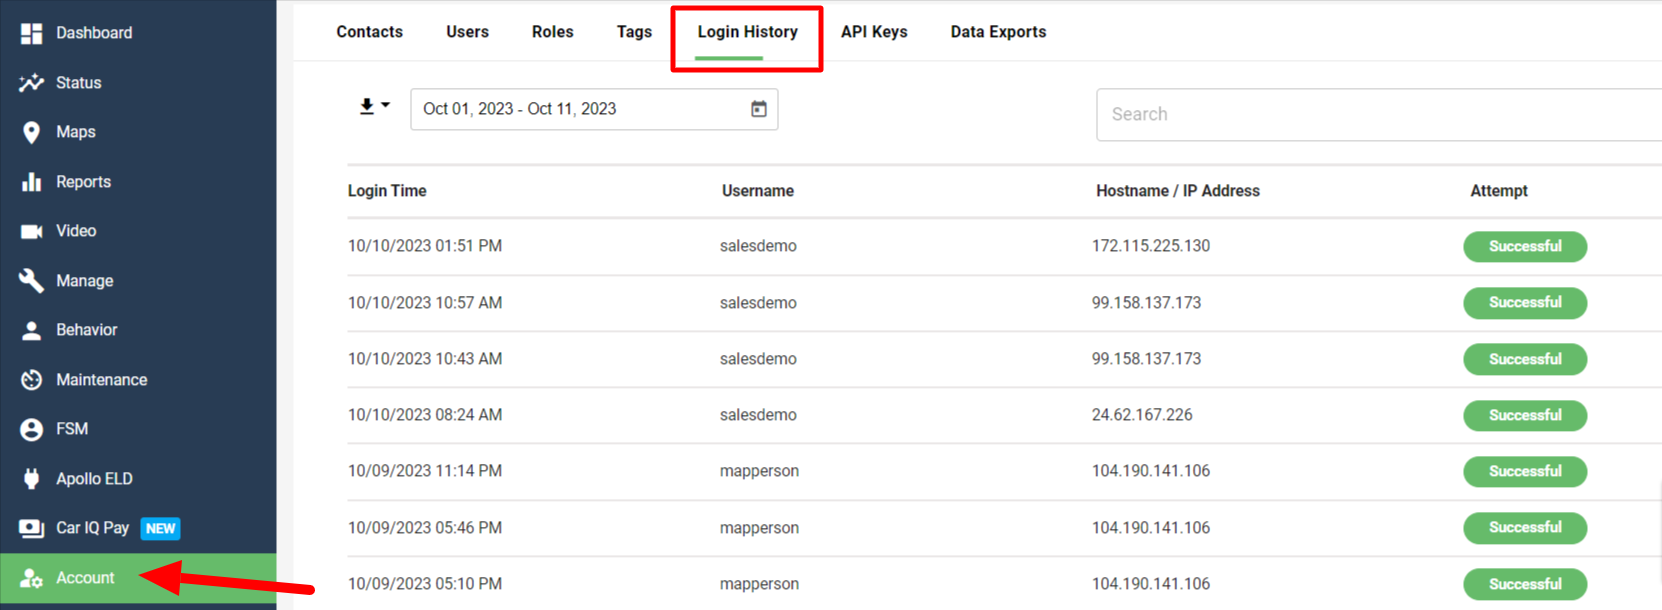The height and width of the screenshot is (610, 1662).
Task: Open Car IQ Pay from sidebar
Action: [92, 528]
